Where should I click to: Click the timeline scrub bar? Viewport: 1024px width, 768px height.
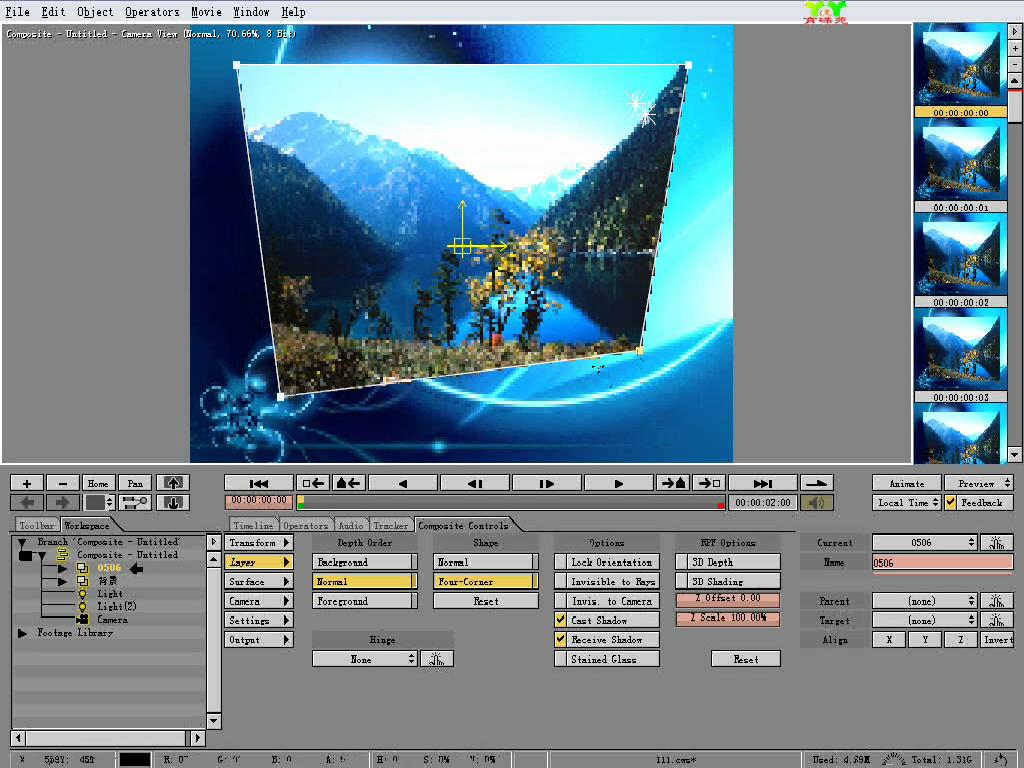(511, 503)
